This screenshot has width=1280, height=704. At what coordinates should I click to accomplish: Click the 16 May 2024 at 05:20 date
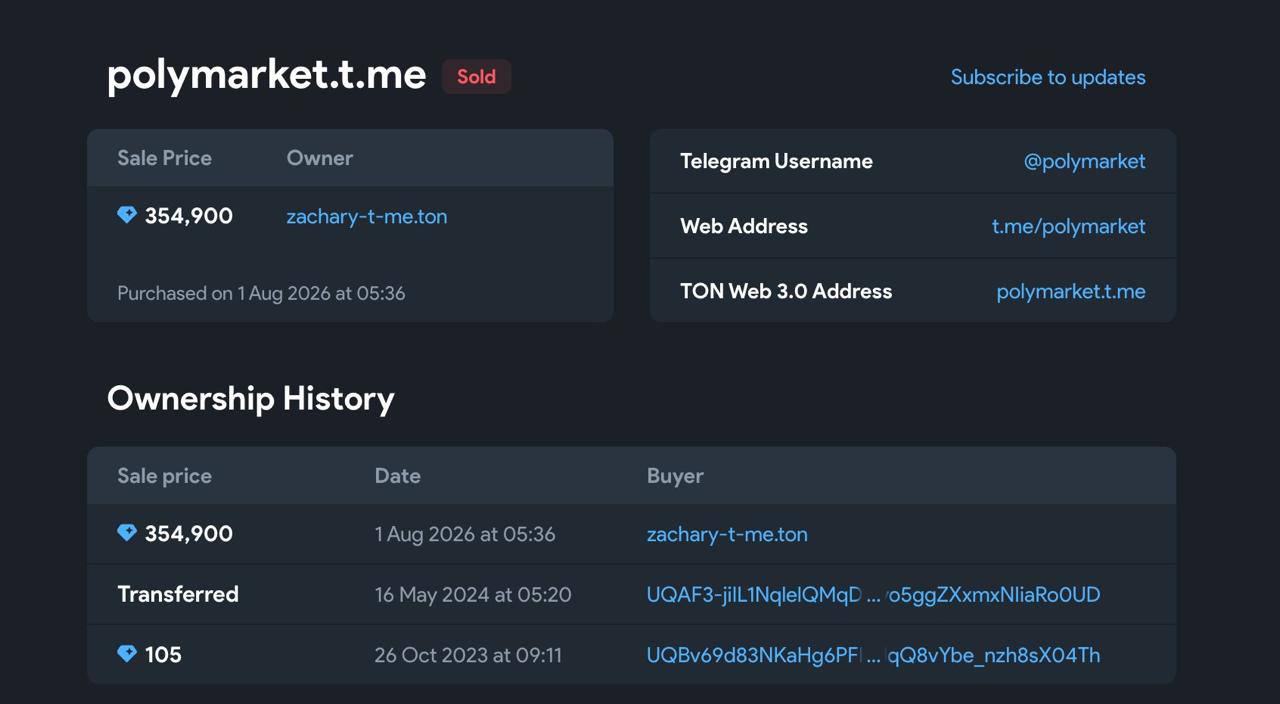click(473, 595)
